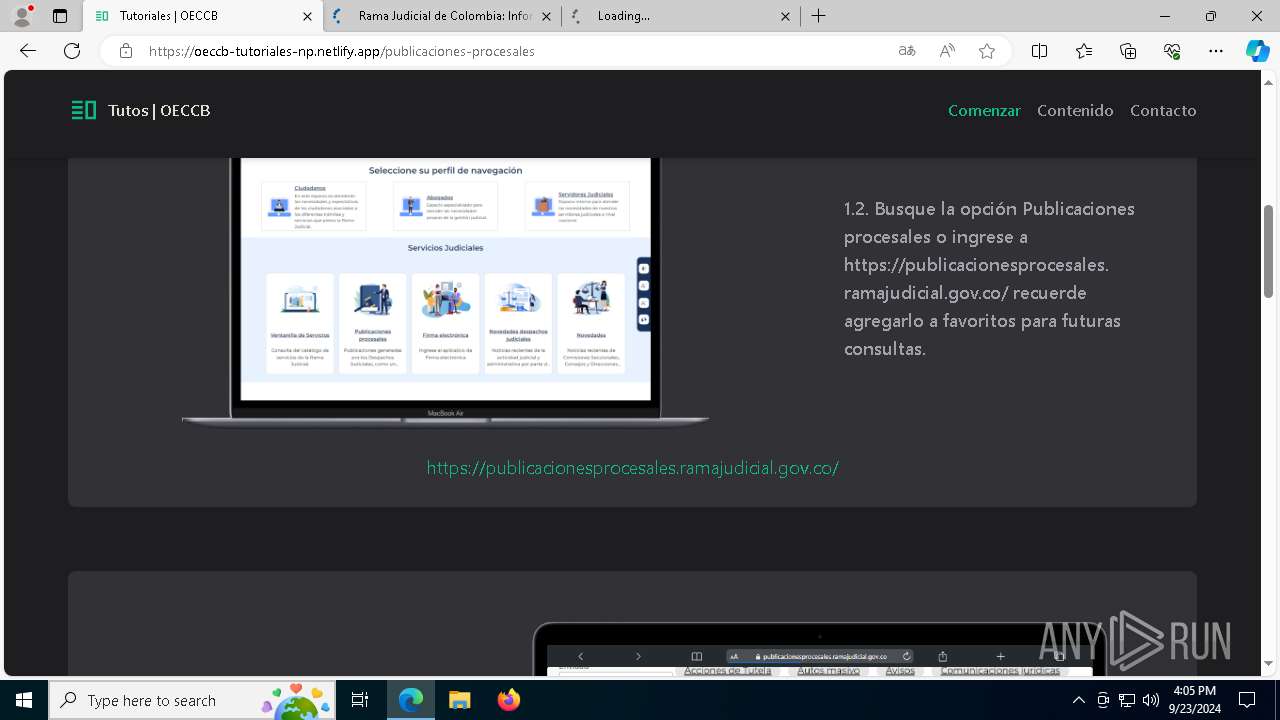
Task: Refresh the current page
Action: pyautogui.click(x=72, y=51)
